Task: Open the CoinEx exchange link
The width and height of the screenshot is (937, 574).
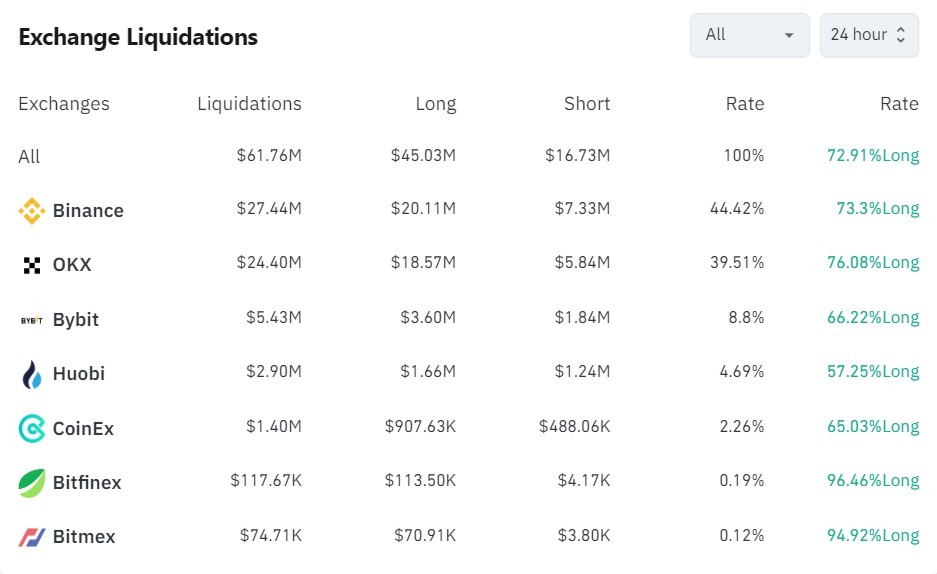Action: [83, 429]
